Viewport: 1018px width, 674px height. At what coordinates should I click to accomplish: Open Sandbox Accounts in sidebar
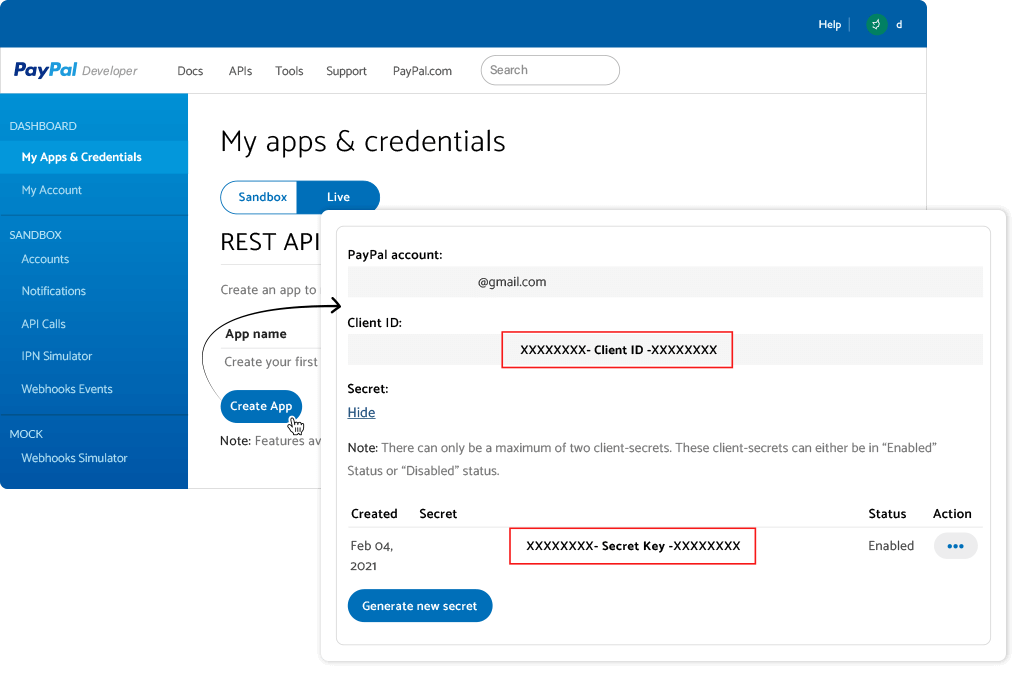45,259
